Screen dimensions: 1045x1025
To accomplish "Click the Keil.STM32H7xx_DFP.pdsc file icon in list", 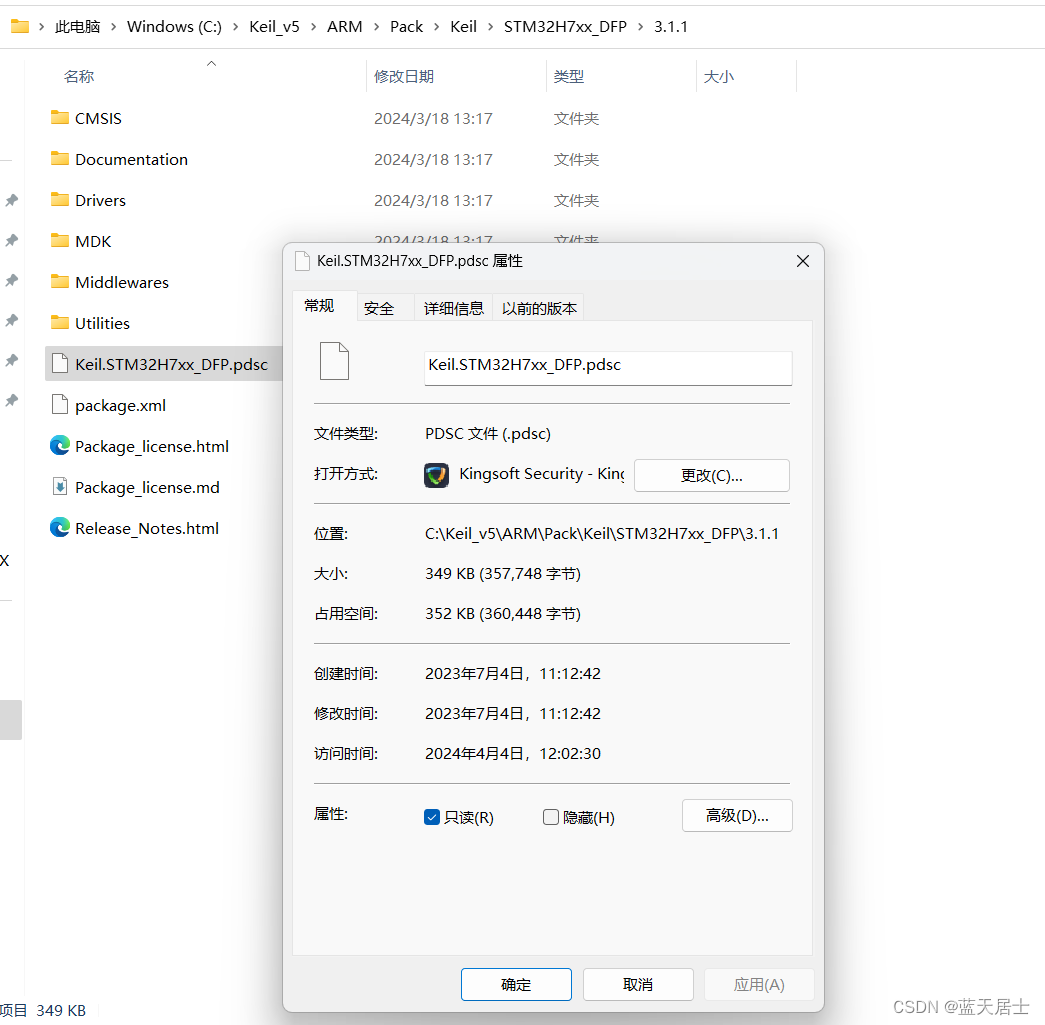I will click(60, 364).
